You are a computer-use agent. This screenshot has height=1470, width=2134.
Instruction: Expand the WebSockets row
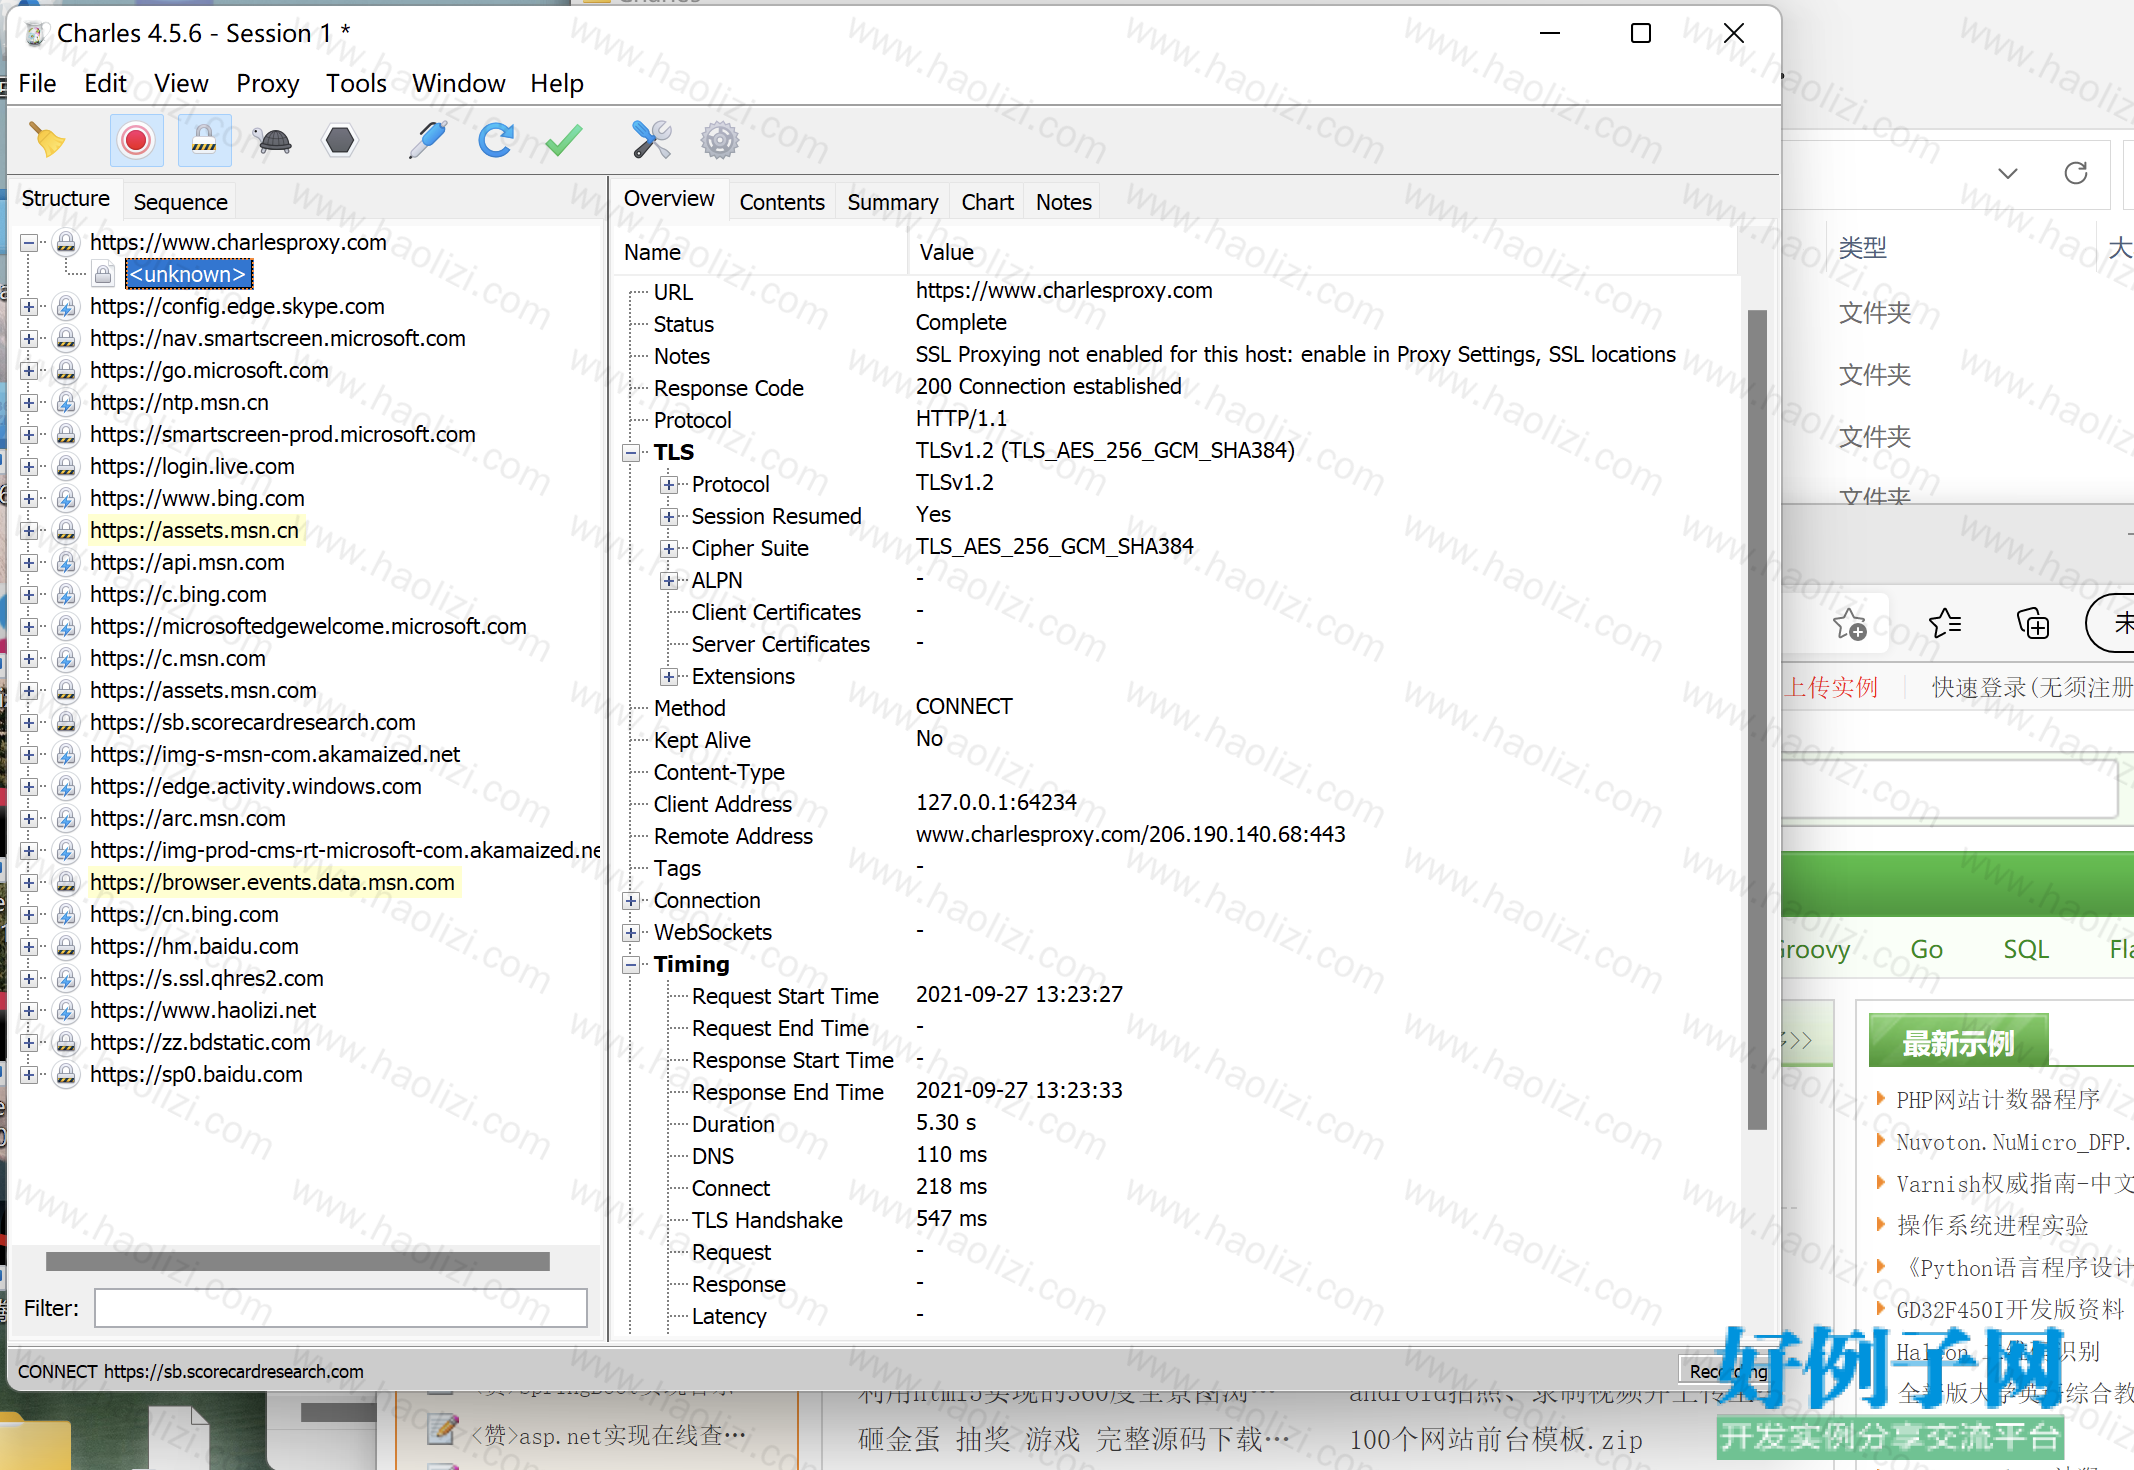(631, 933)
